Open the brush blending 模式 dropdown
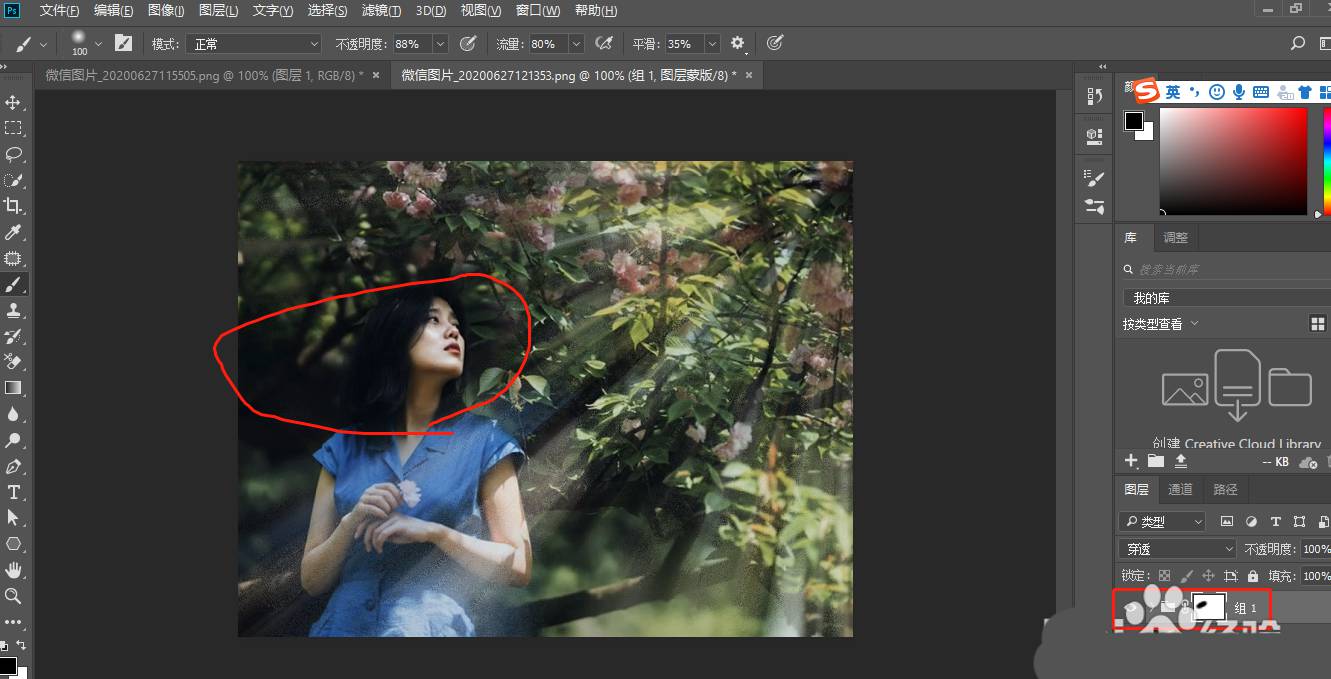The height and width of the screenshot is (679, 1331). point(253,43)
